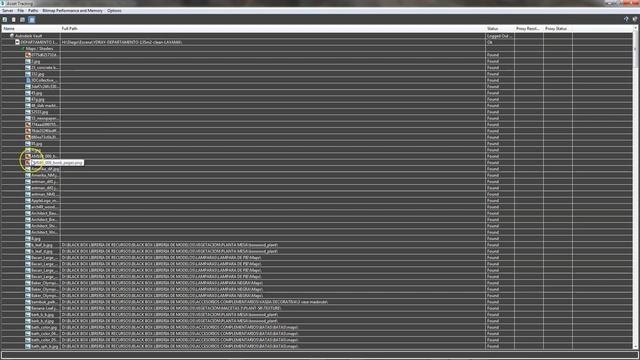Click the Proxy Resolution column header
The width and height of the screenshot is (640, 360).
point(529,29)
